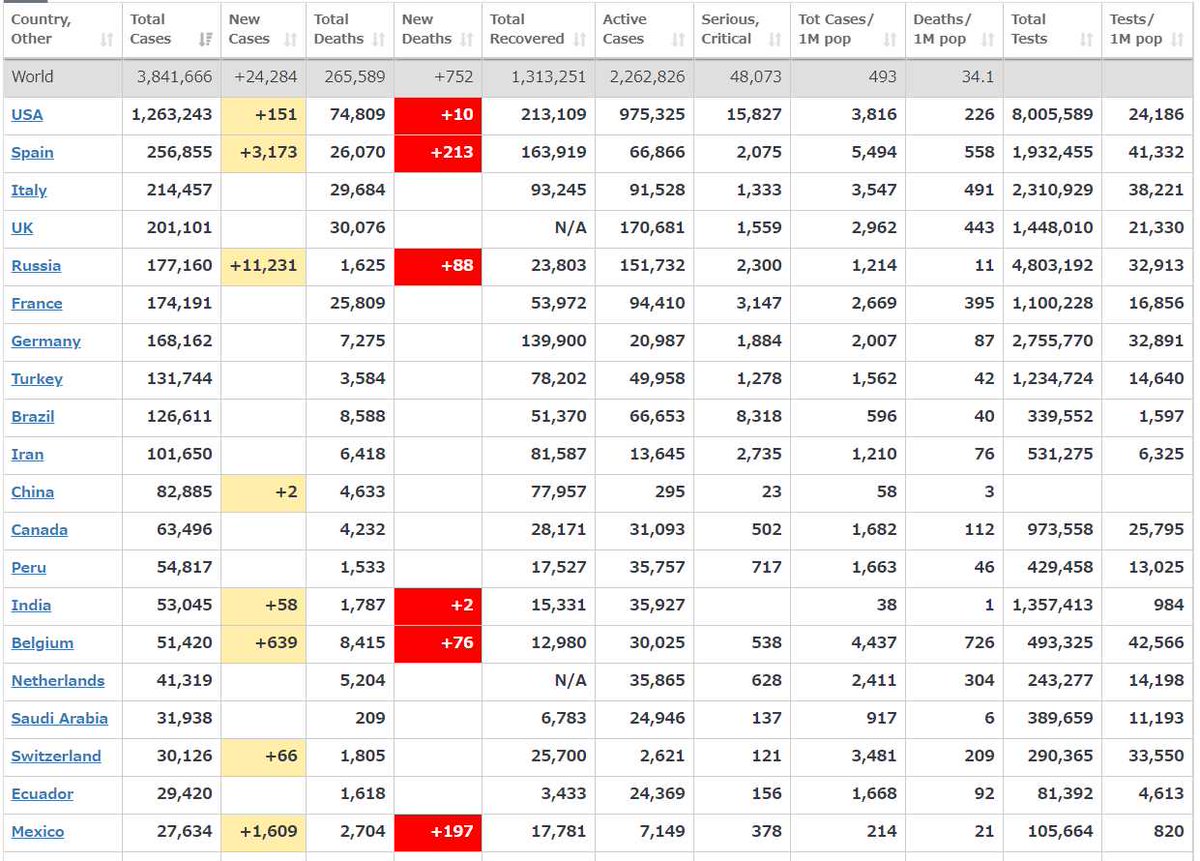Open the Ecuador country link
The image size is (1200, 861).
(x=42, y=794)
